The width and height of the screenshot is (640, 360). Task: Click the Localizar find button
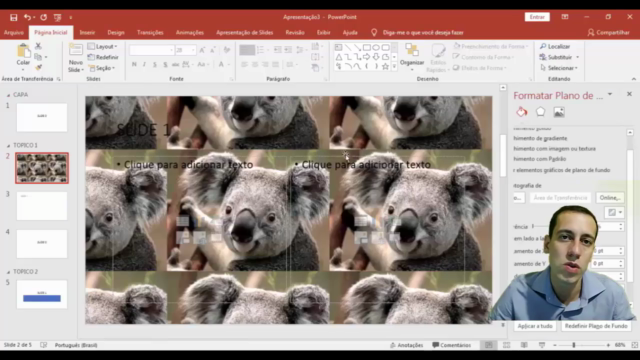pos(555,47)
